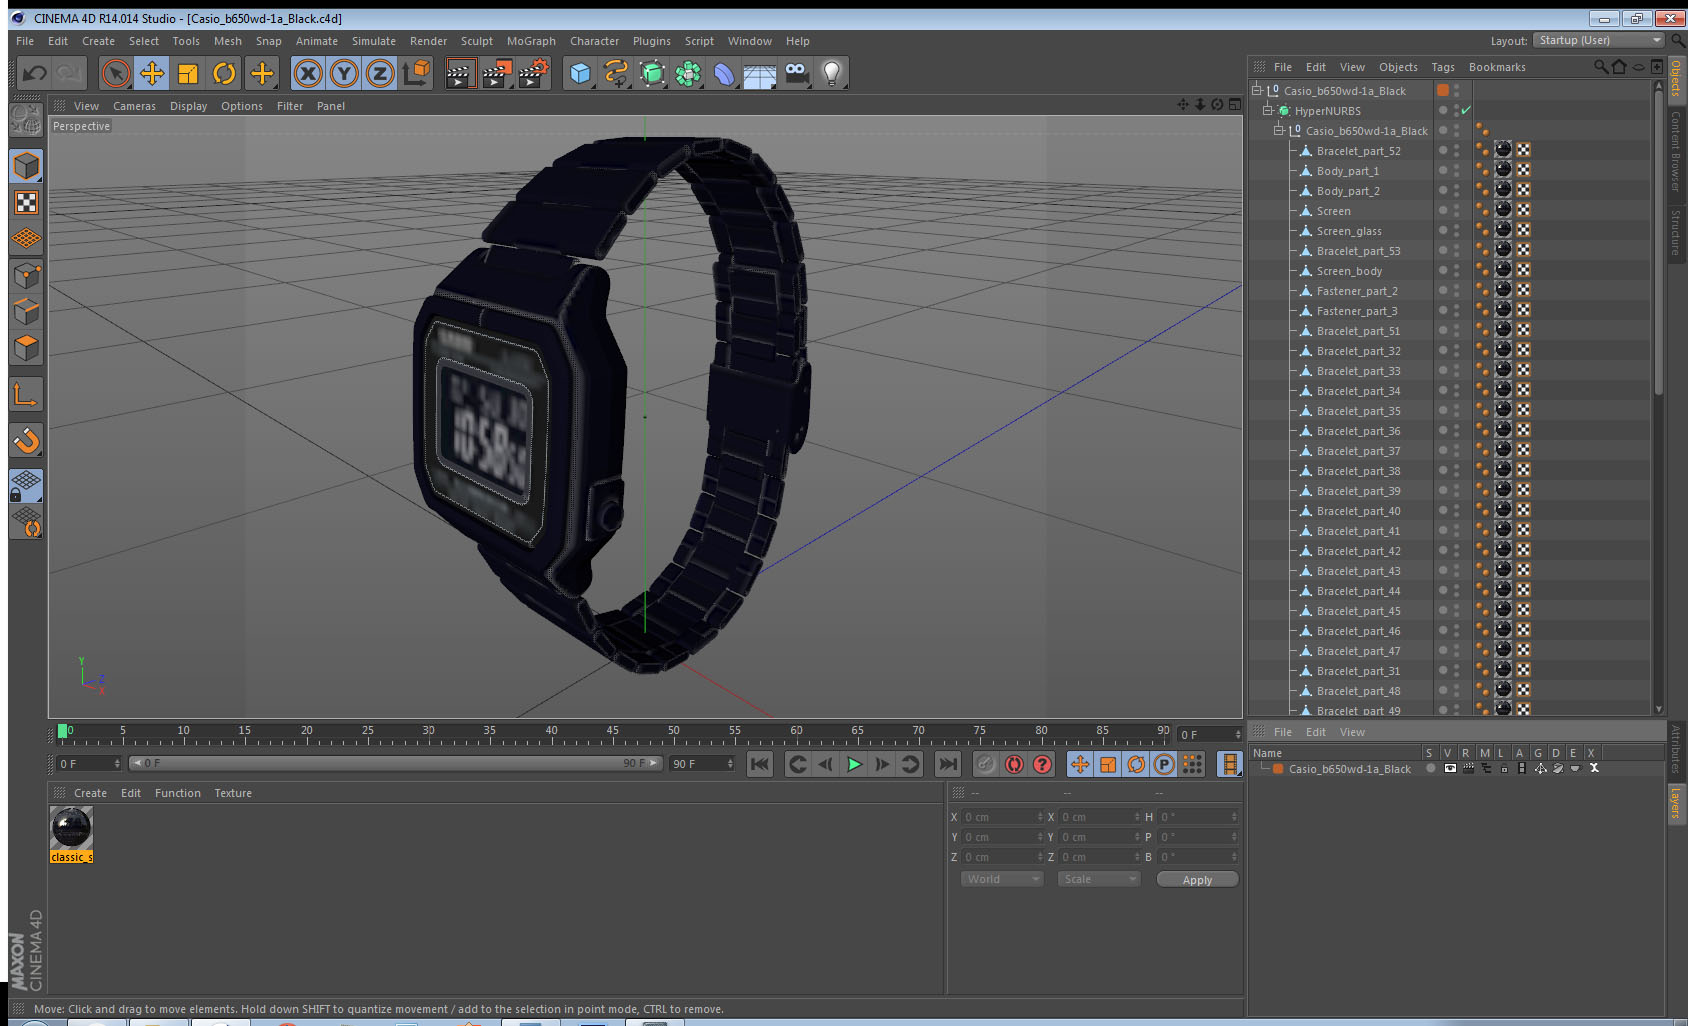The width and height of the screenshot is (1688, 1026).
Task: Select the Live Selection tool
Action: (115, 73)
